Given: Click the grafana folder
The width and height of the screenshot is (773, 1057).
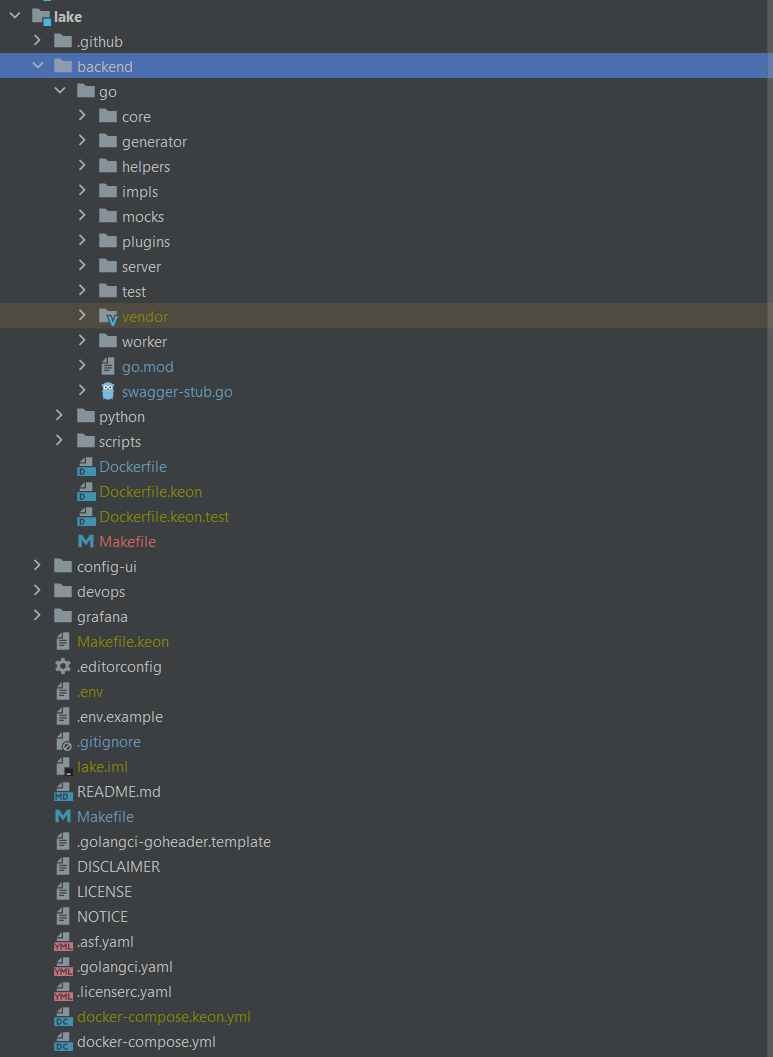Looking at the screenshot, I should (x=102, y=616).
